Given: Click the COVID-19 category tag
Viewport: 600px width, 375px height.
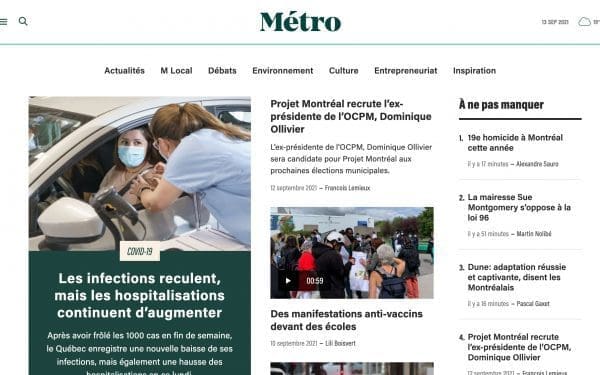Looking at the screenshot, I should pyautogui.click(x=140, y=251).
